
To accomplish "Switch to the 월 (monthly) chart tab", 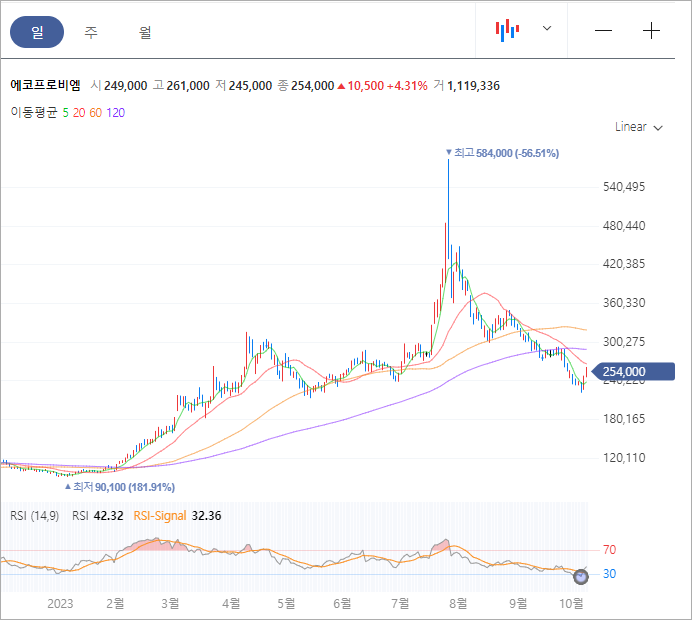I will (145, 32).
